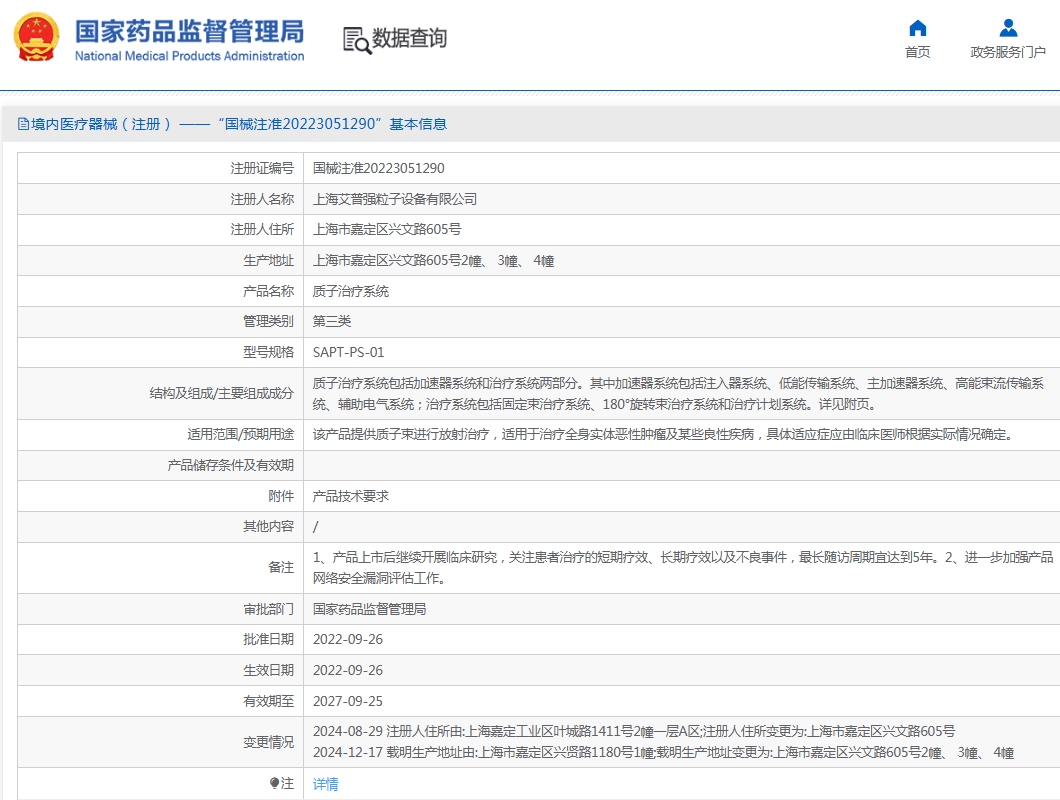
Task: Click the document icon before 境内医疗器械
Action: pyautogui.click(x=23, y=124)
